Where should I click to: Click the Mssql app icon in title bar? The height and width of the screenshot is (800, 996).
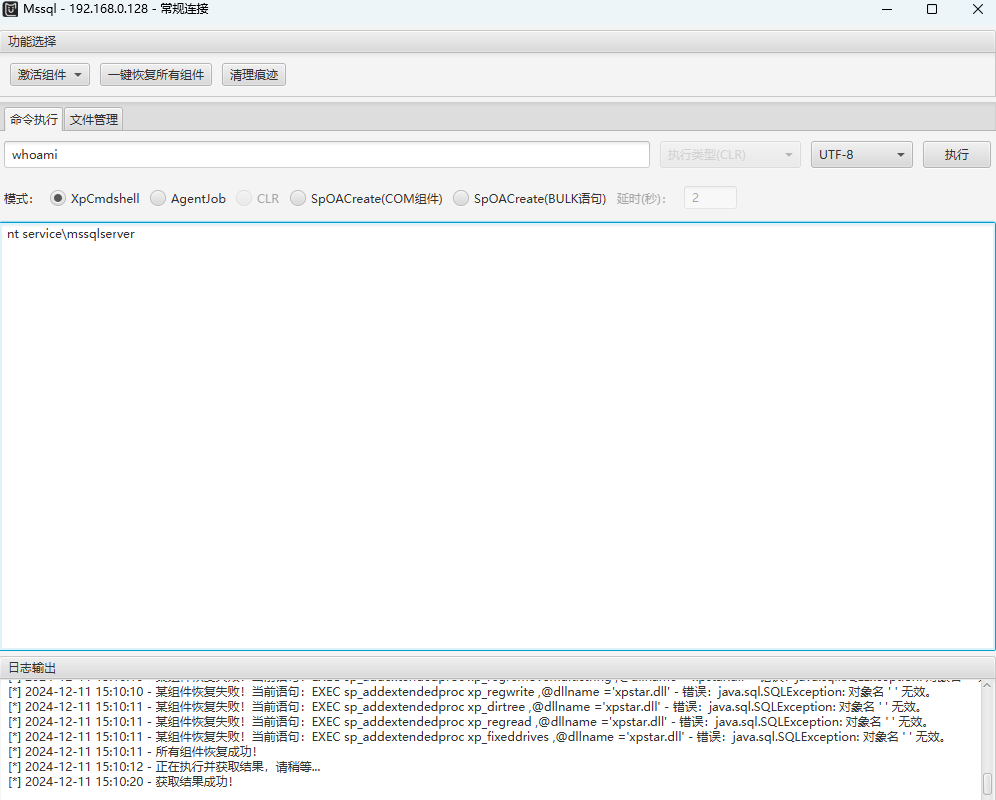coord(11,10)
